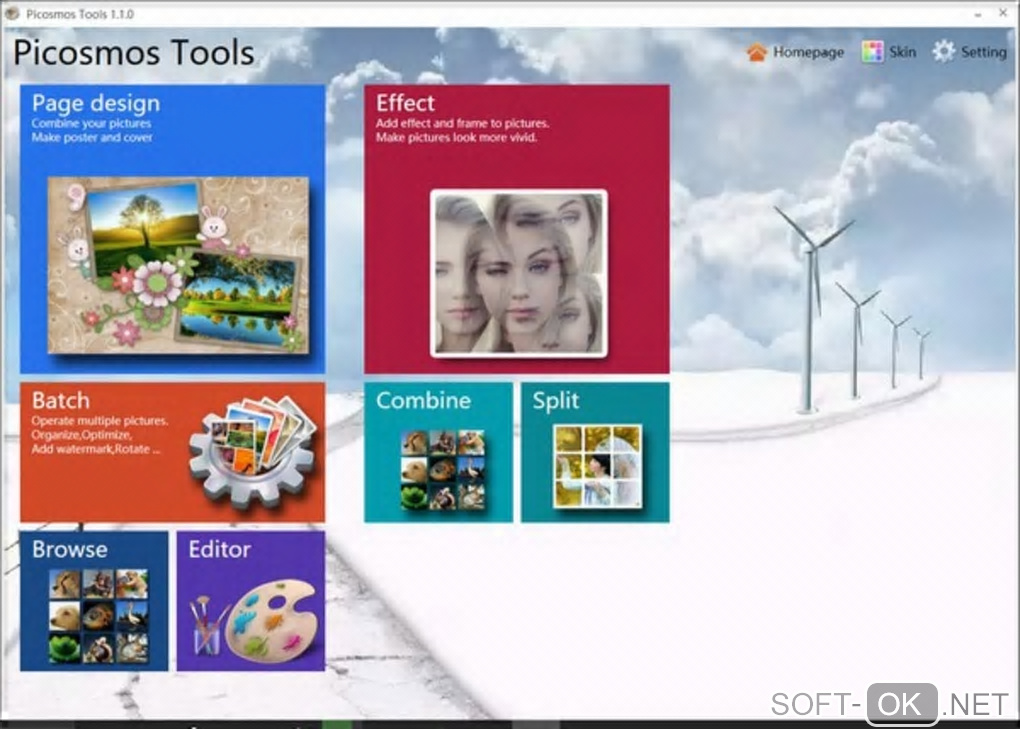Open the Setting option text

click(x=984, y=53)
